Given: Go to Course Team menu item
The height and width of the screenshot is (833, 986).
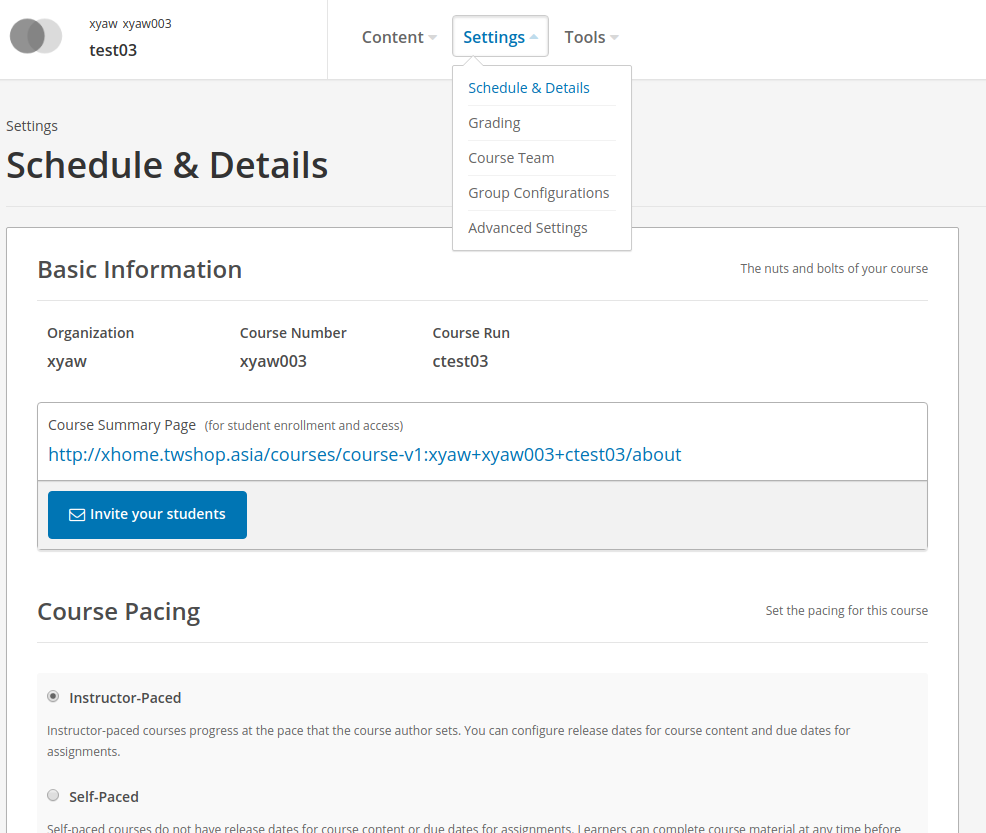Looking at the screenshot, I should pyautogui.click(x=511, y=158).
